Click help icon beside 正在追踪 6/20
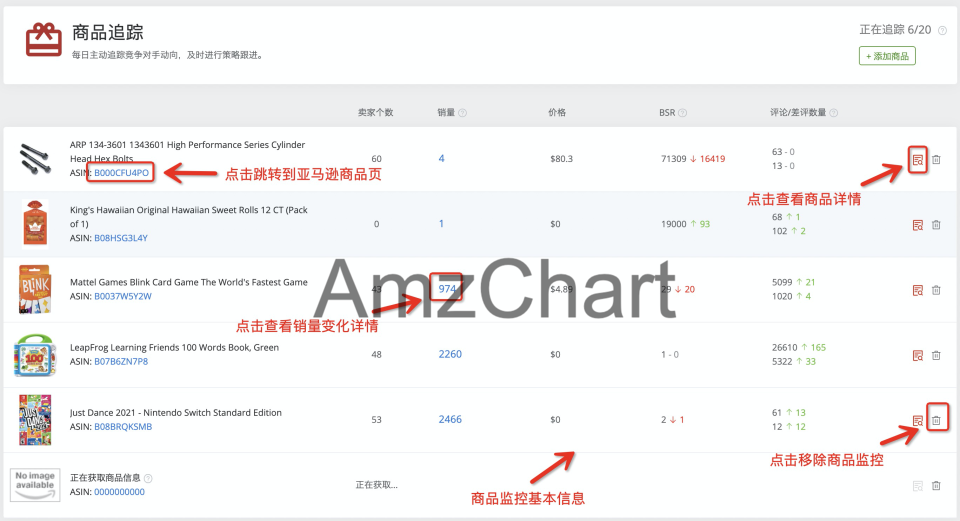Viewport: 960px width, 521px height. (943, 30)
